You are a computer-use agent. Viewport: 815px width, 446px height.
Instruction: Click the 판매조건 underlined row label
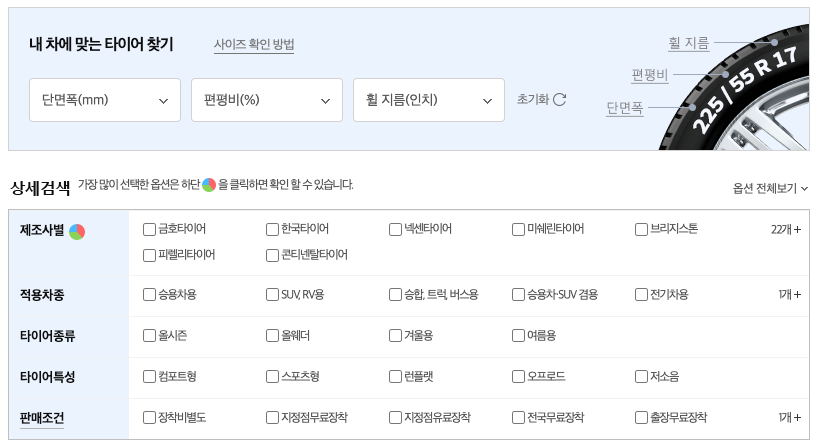coord(42,418)
